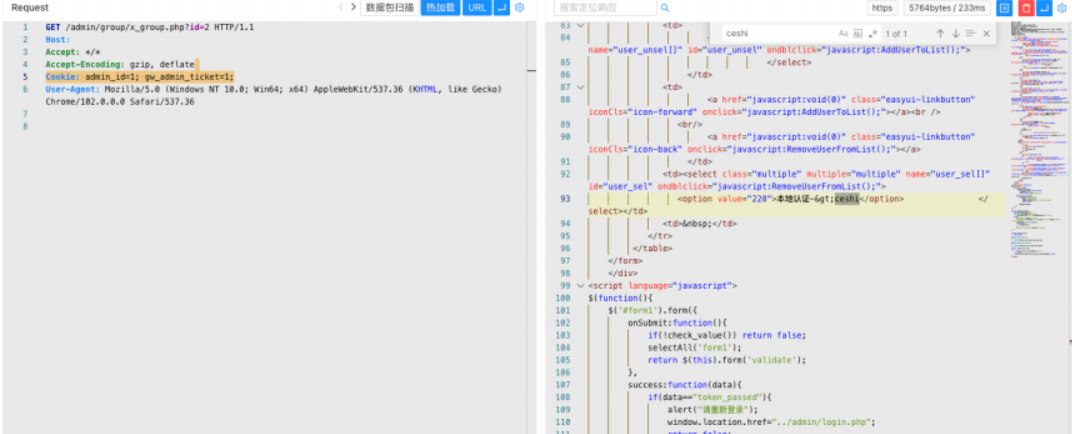Collapse code fold at line 83

tap(580, 25)
